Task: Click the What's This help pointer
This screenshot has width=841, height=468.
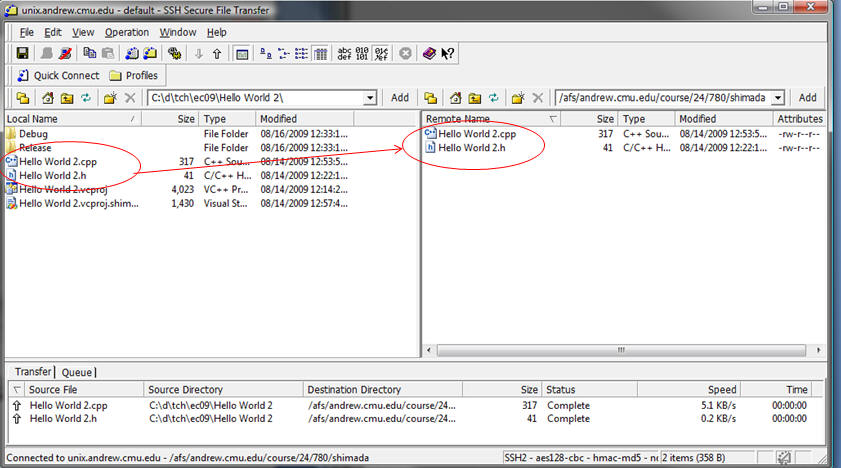Action: 447,53
